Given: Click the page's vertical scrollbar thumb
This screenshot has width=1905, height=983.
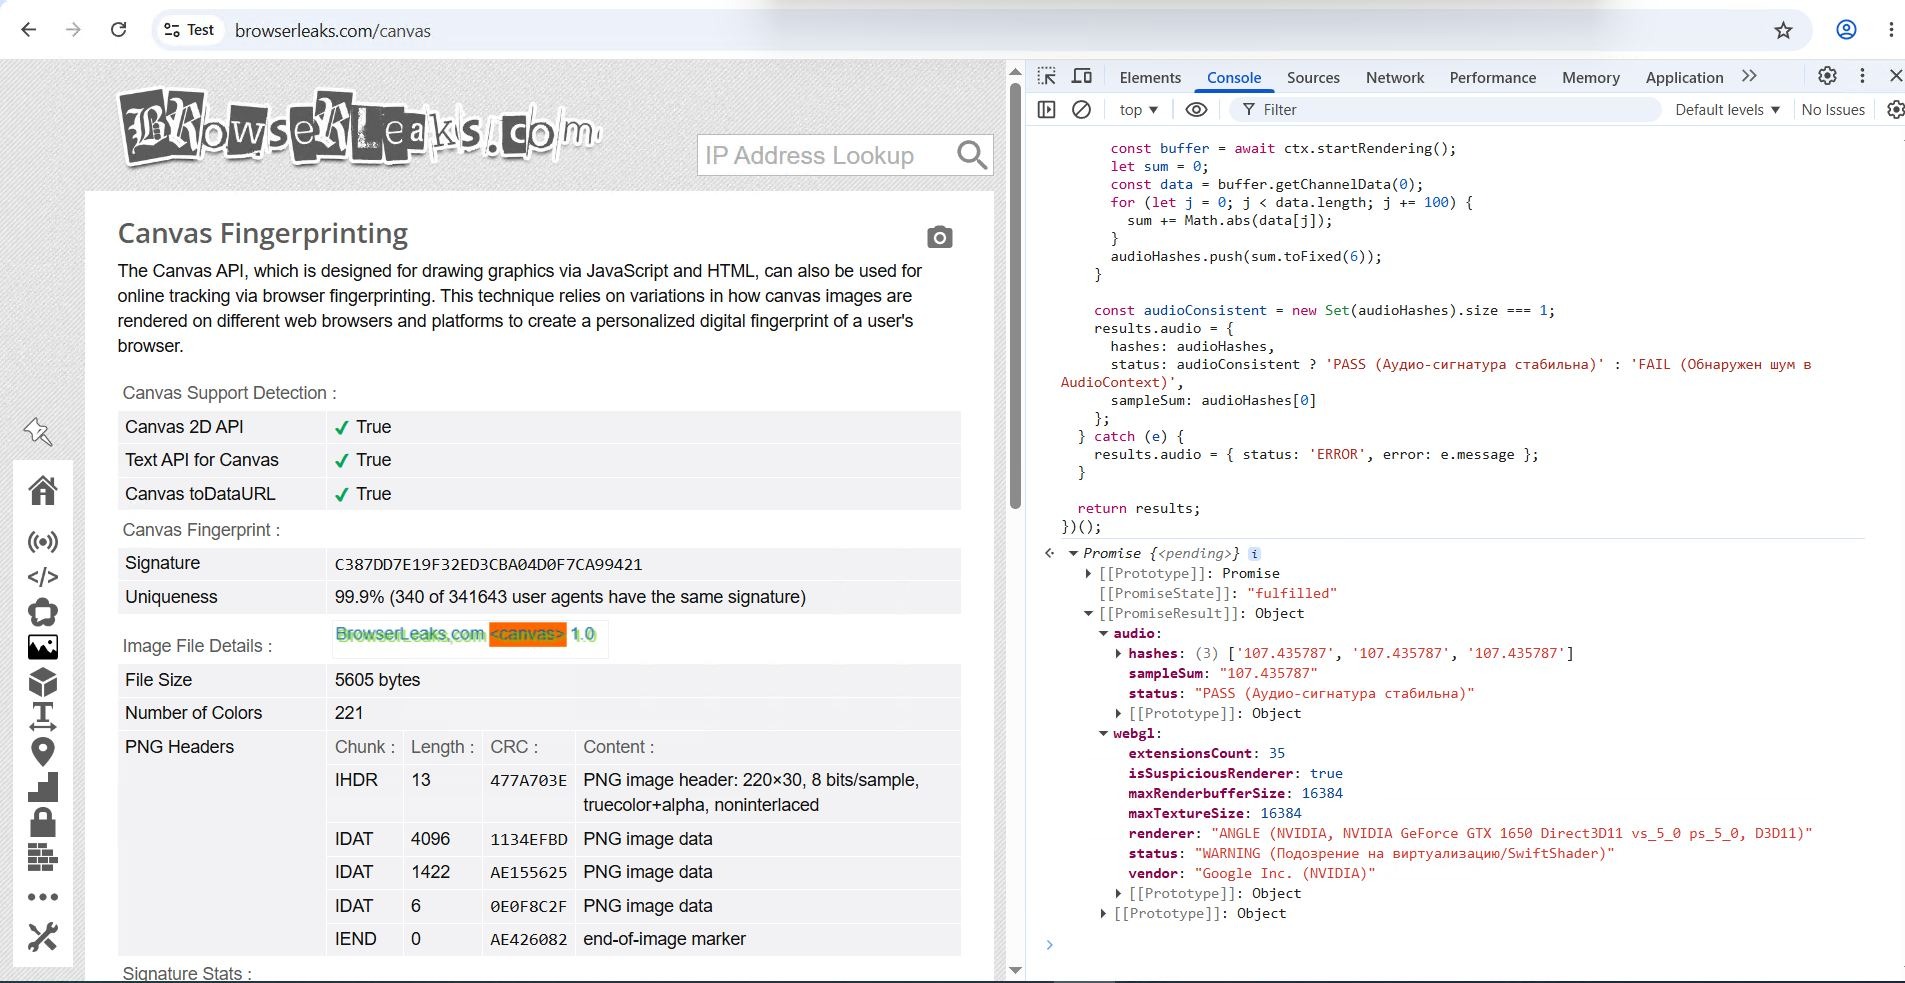Looking at the screenshot, I should coord(1015,297).
